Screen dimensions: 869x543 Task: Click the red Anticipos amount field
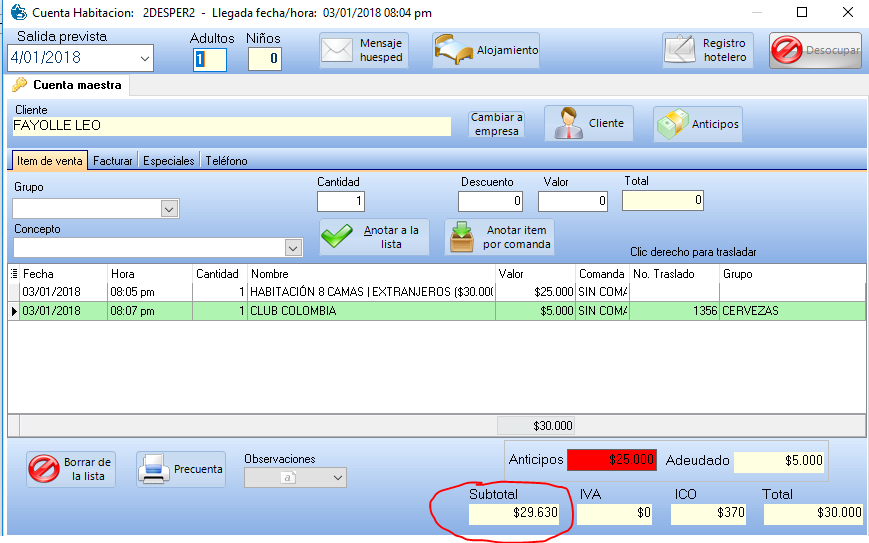point(611,460)
